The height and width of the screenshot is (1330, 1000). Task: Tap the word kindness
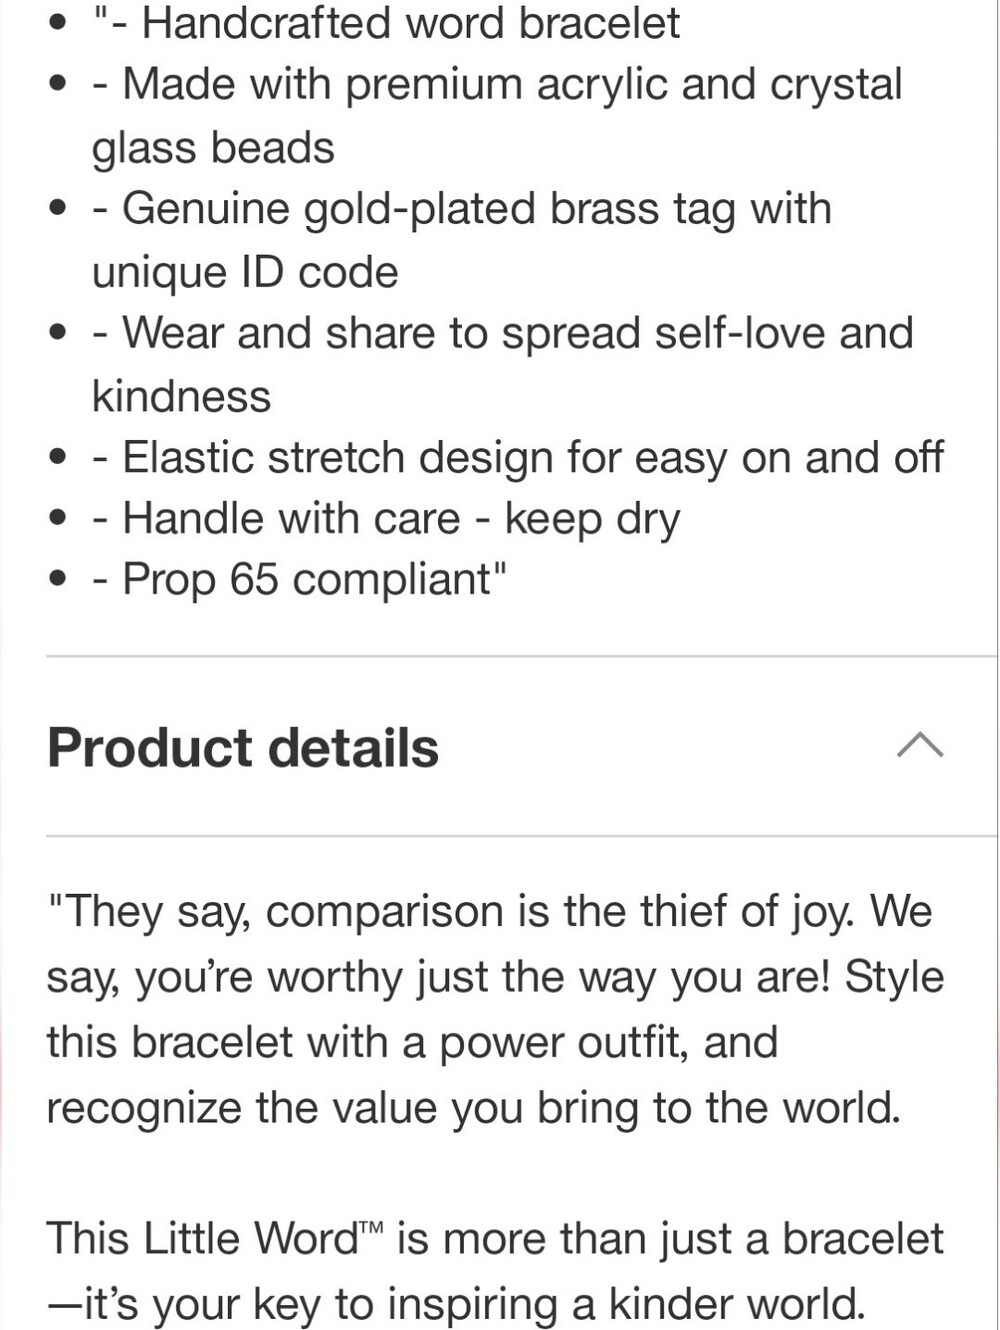[181, 397]
